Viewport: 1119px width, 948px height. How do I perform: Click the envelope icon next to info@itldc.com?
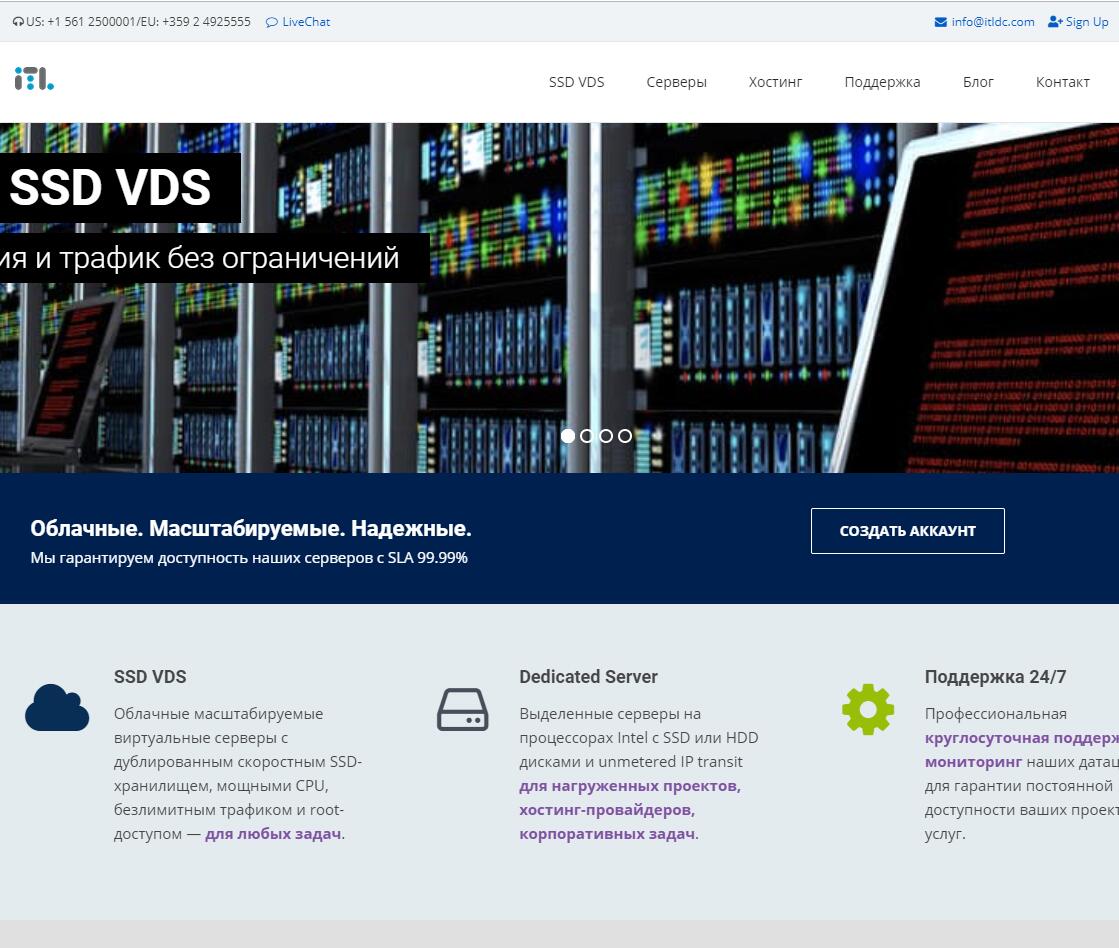pos(940,21)
